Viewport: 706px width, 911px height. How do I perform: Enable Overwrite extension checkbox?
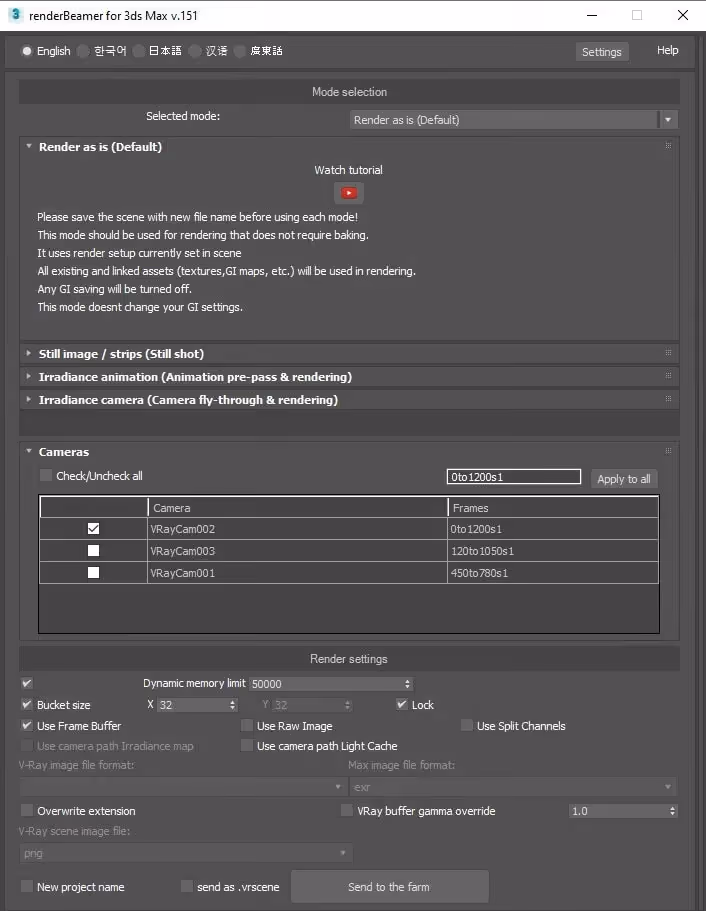[27, 810]
